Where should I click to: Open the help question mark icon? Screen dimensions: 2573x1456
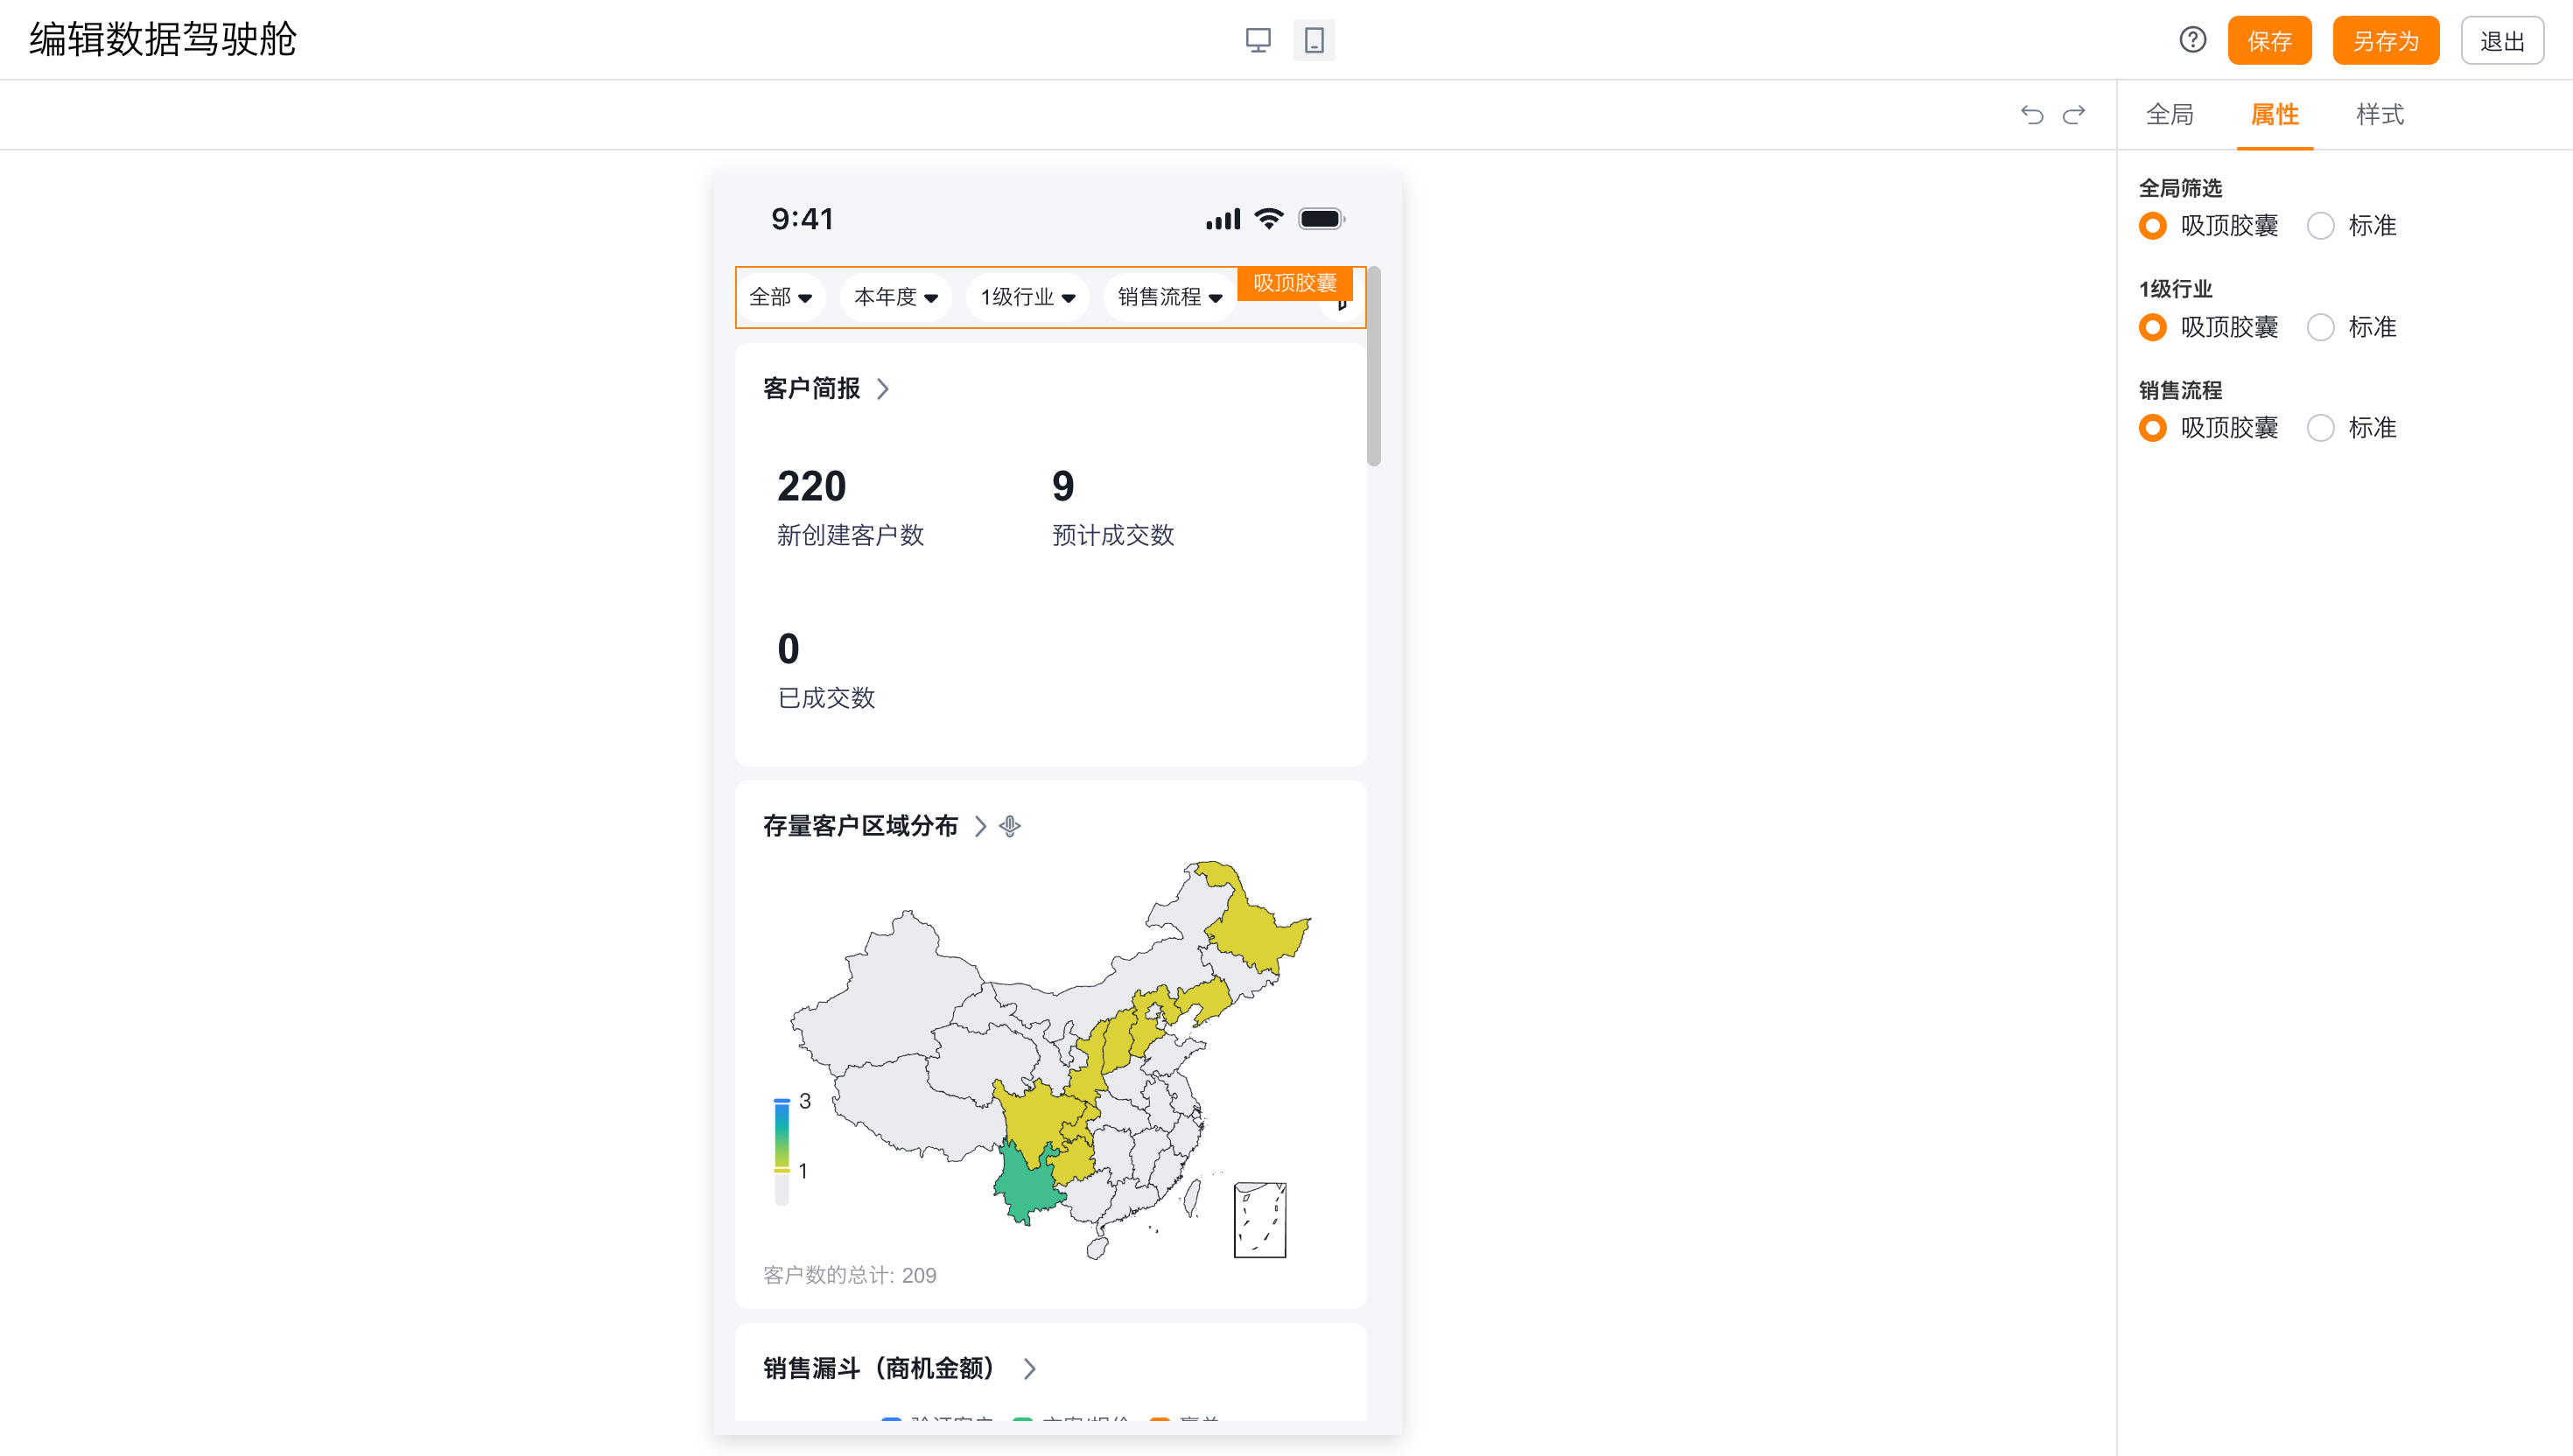pyautogui.click(x=2192, y=40)
